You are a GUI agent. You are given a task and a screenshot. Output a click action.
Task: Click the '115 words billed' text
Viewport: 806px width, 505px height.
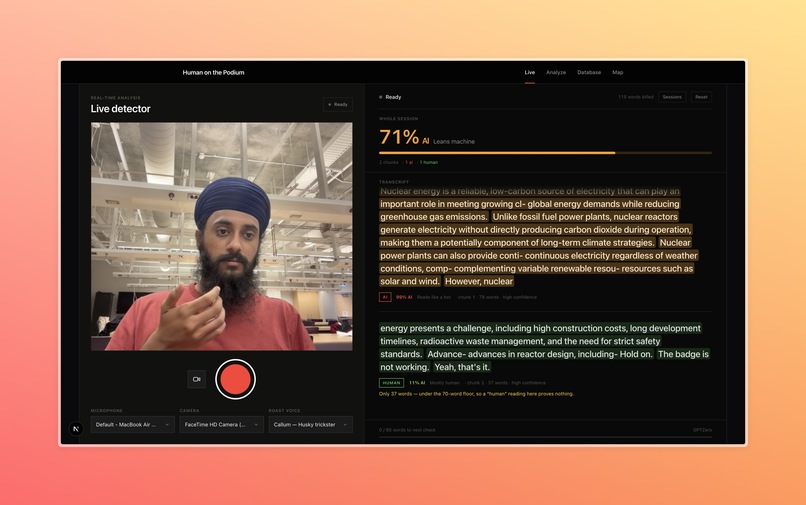[x=636, y=97]
